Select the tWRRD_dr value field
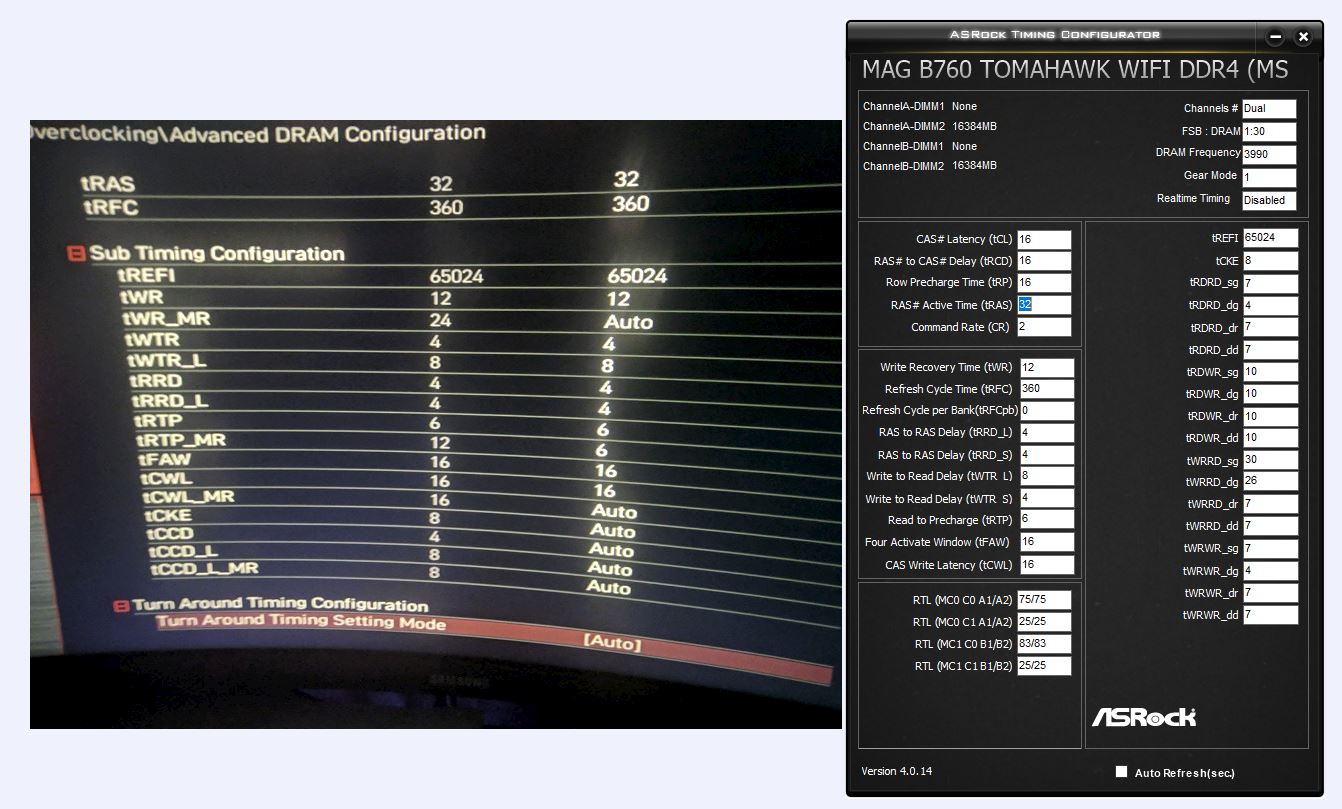 1270,504
